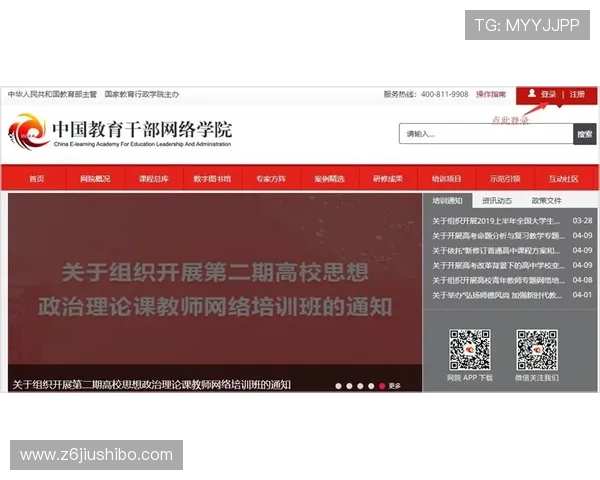Open 示范引领 navigation item

(x=505, y=179)
